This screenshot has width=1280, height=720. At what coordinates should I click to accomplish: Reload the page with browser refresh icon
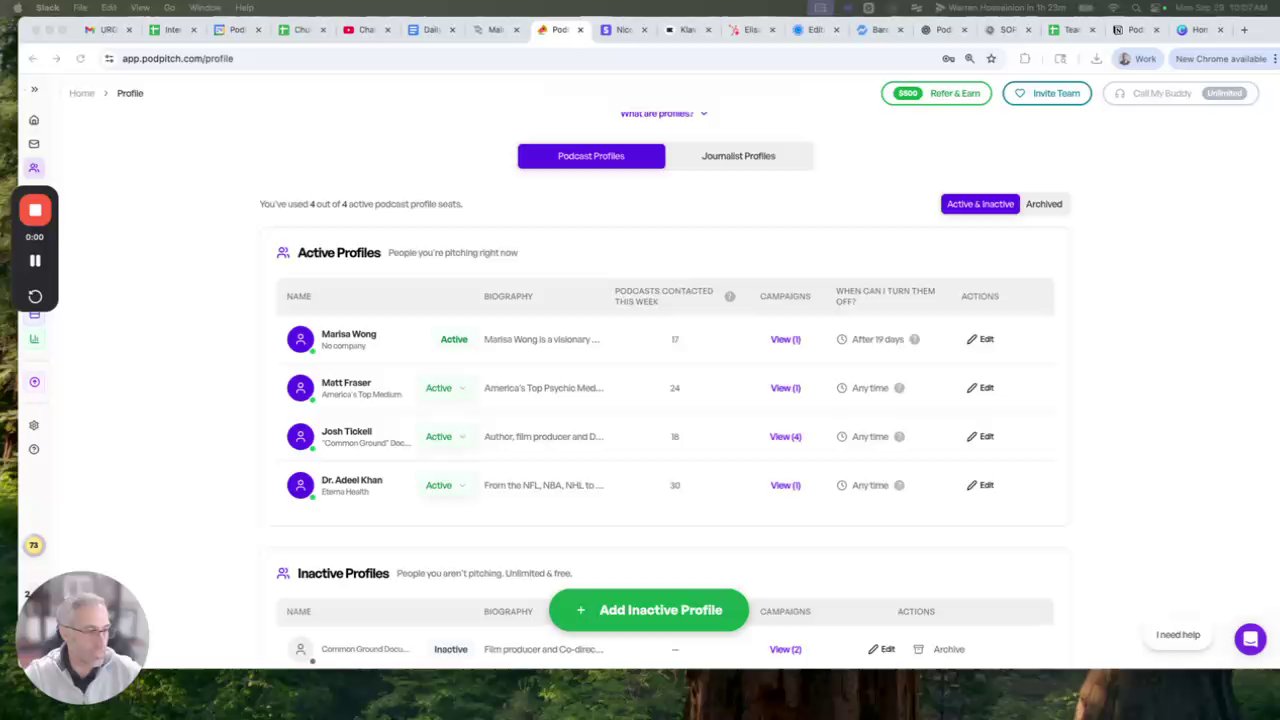point(80,59)
